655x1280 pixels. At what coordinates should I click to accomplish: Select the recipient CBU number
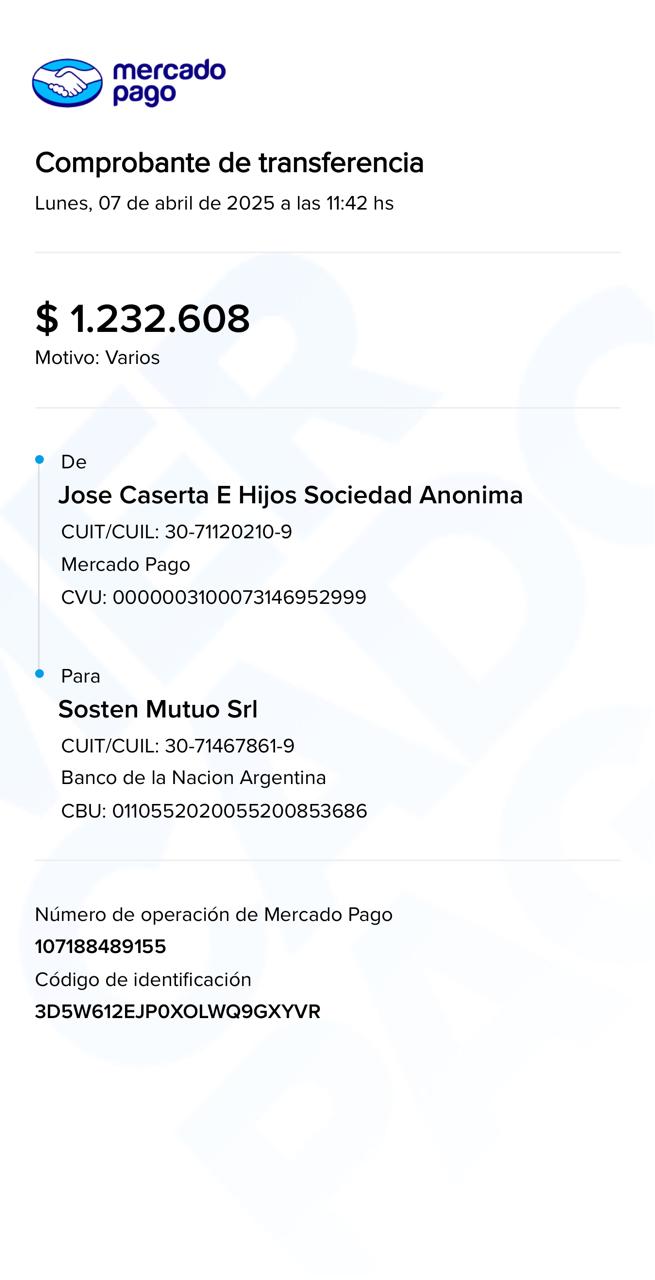coord(239,811)
